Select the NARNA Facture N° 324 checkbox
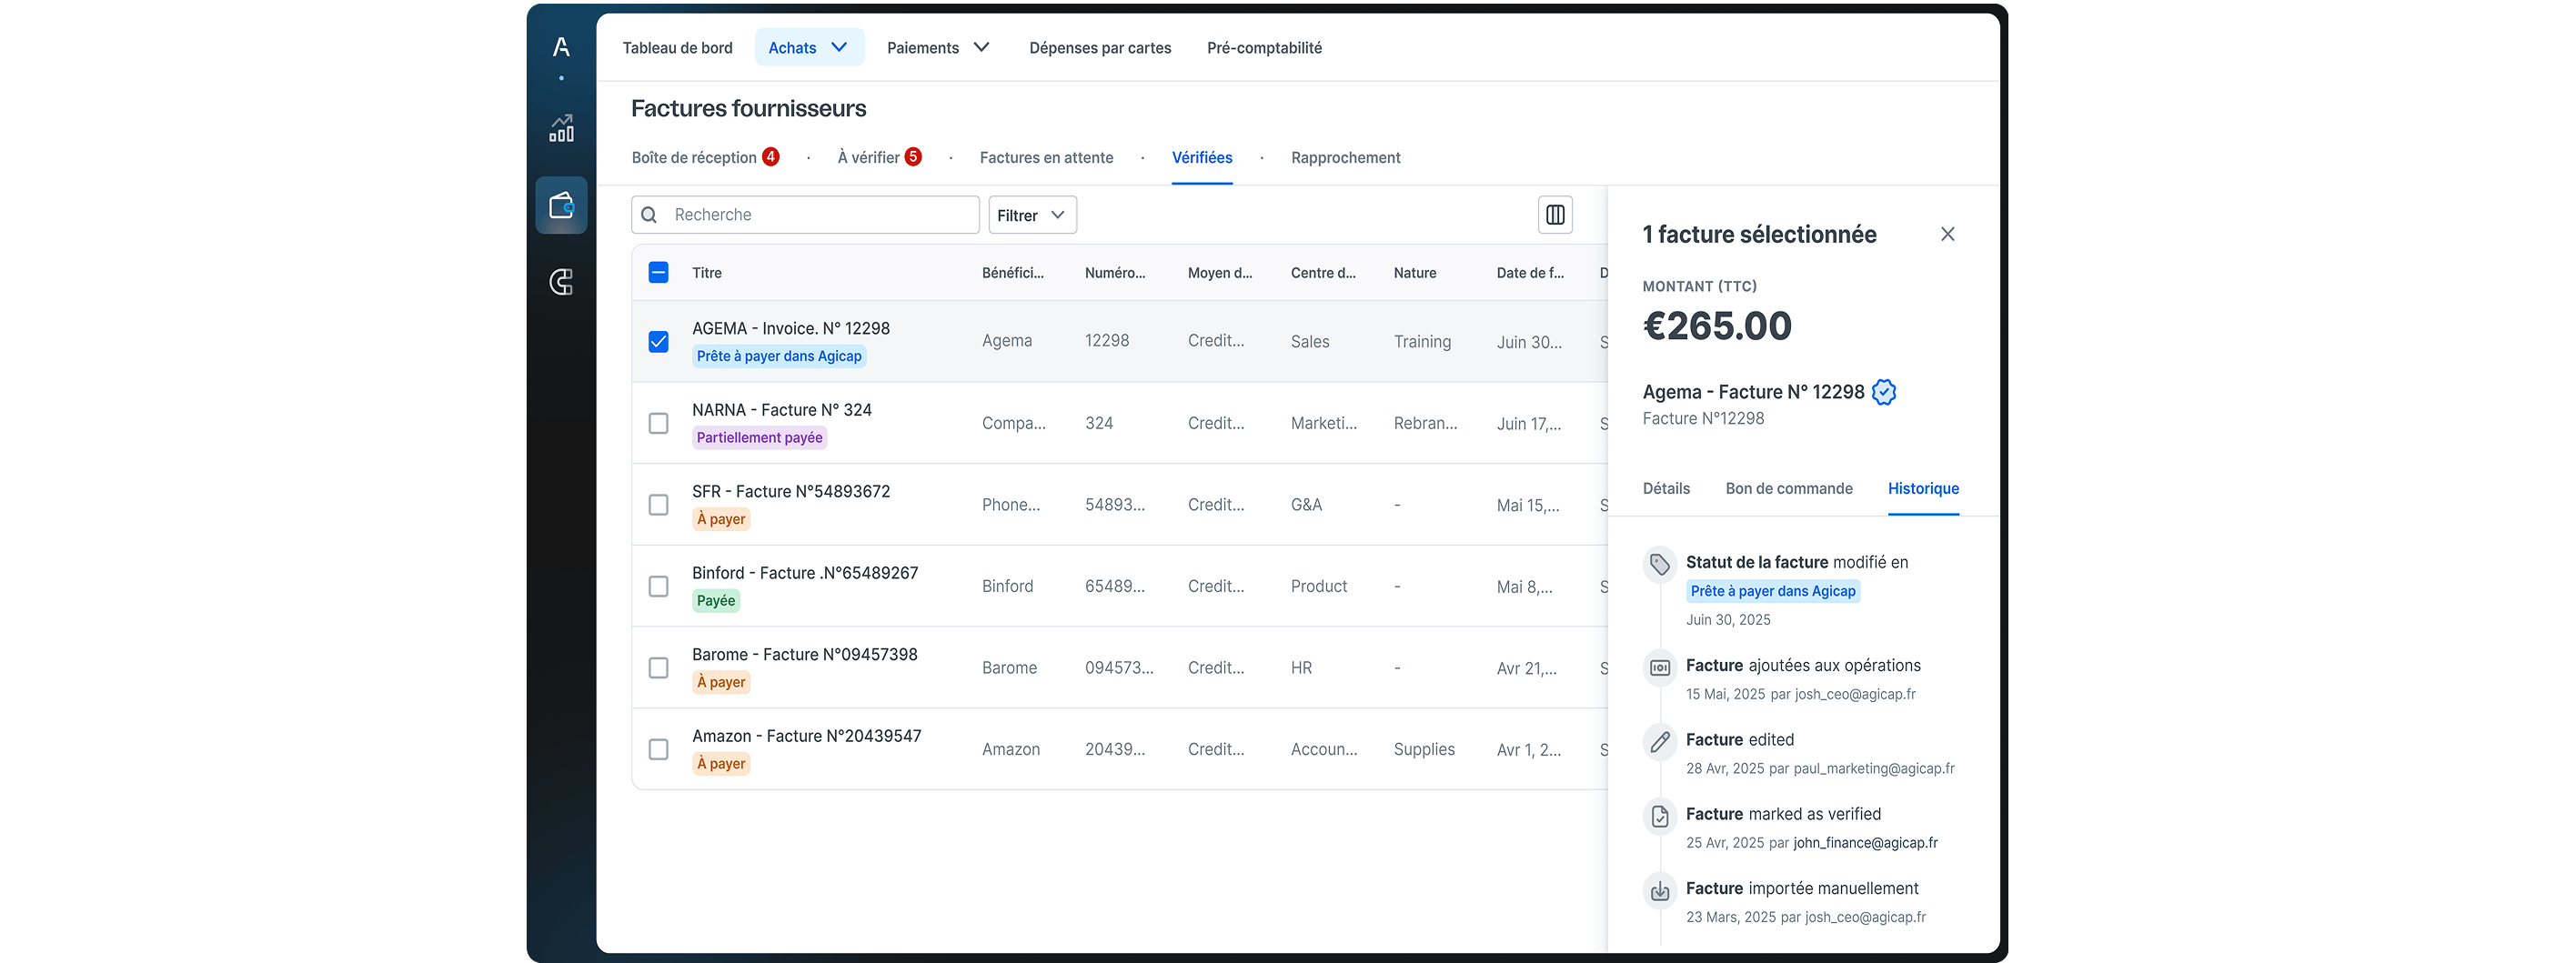The width and height of the screenshot is (2576, 963). click(x=658, y=423)
